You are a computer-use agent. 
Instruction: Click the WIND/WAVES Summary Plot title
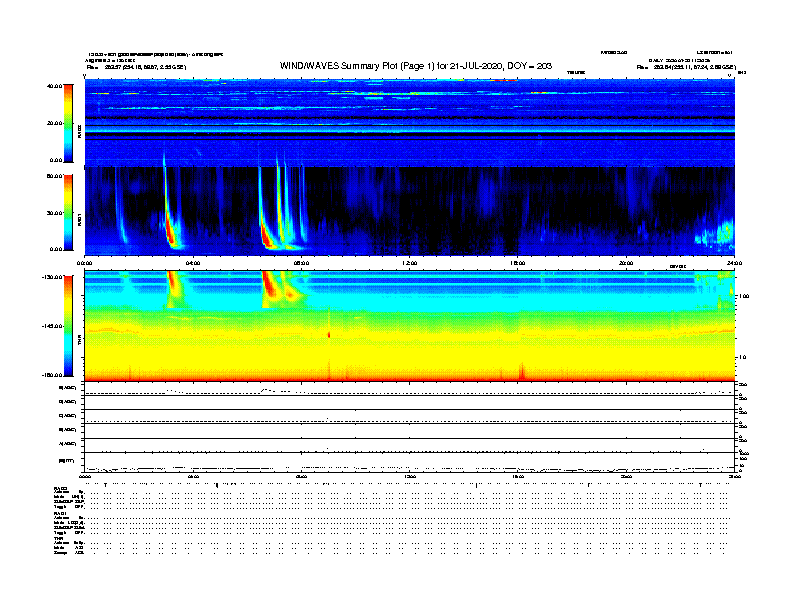(x=415, y=66)
